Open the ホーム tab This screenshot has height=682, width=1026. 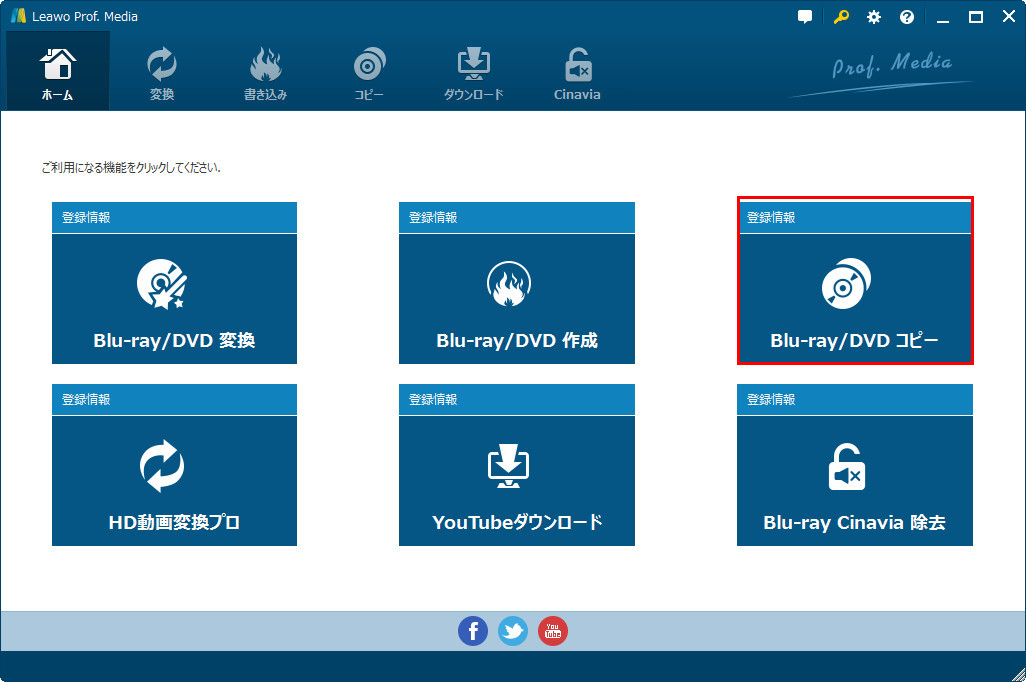58,71
